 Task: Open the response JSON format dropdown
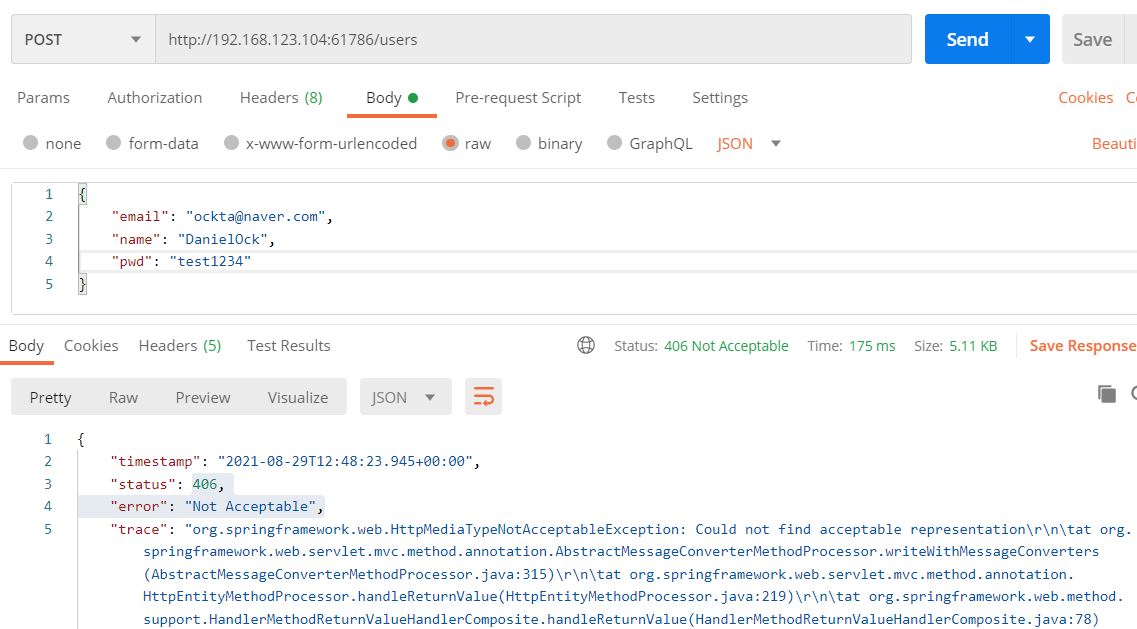(x=405, y=397)
